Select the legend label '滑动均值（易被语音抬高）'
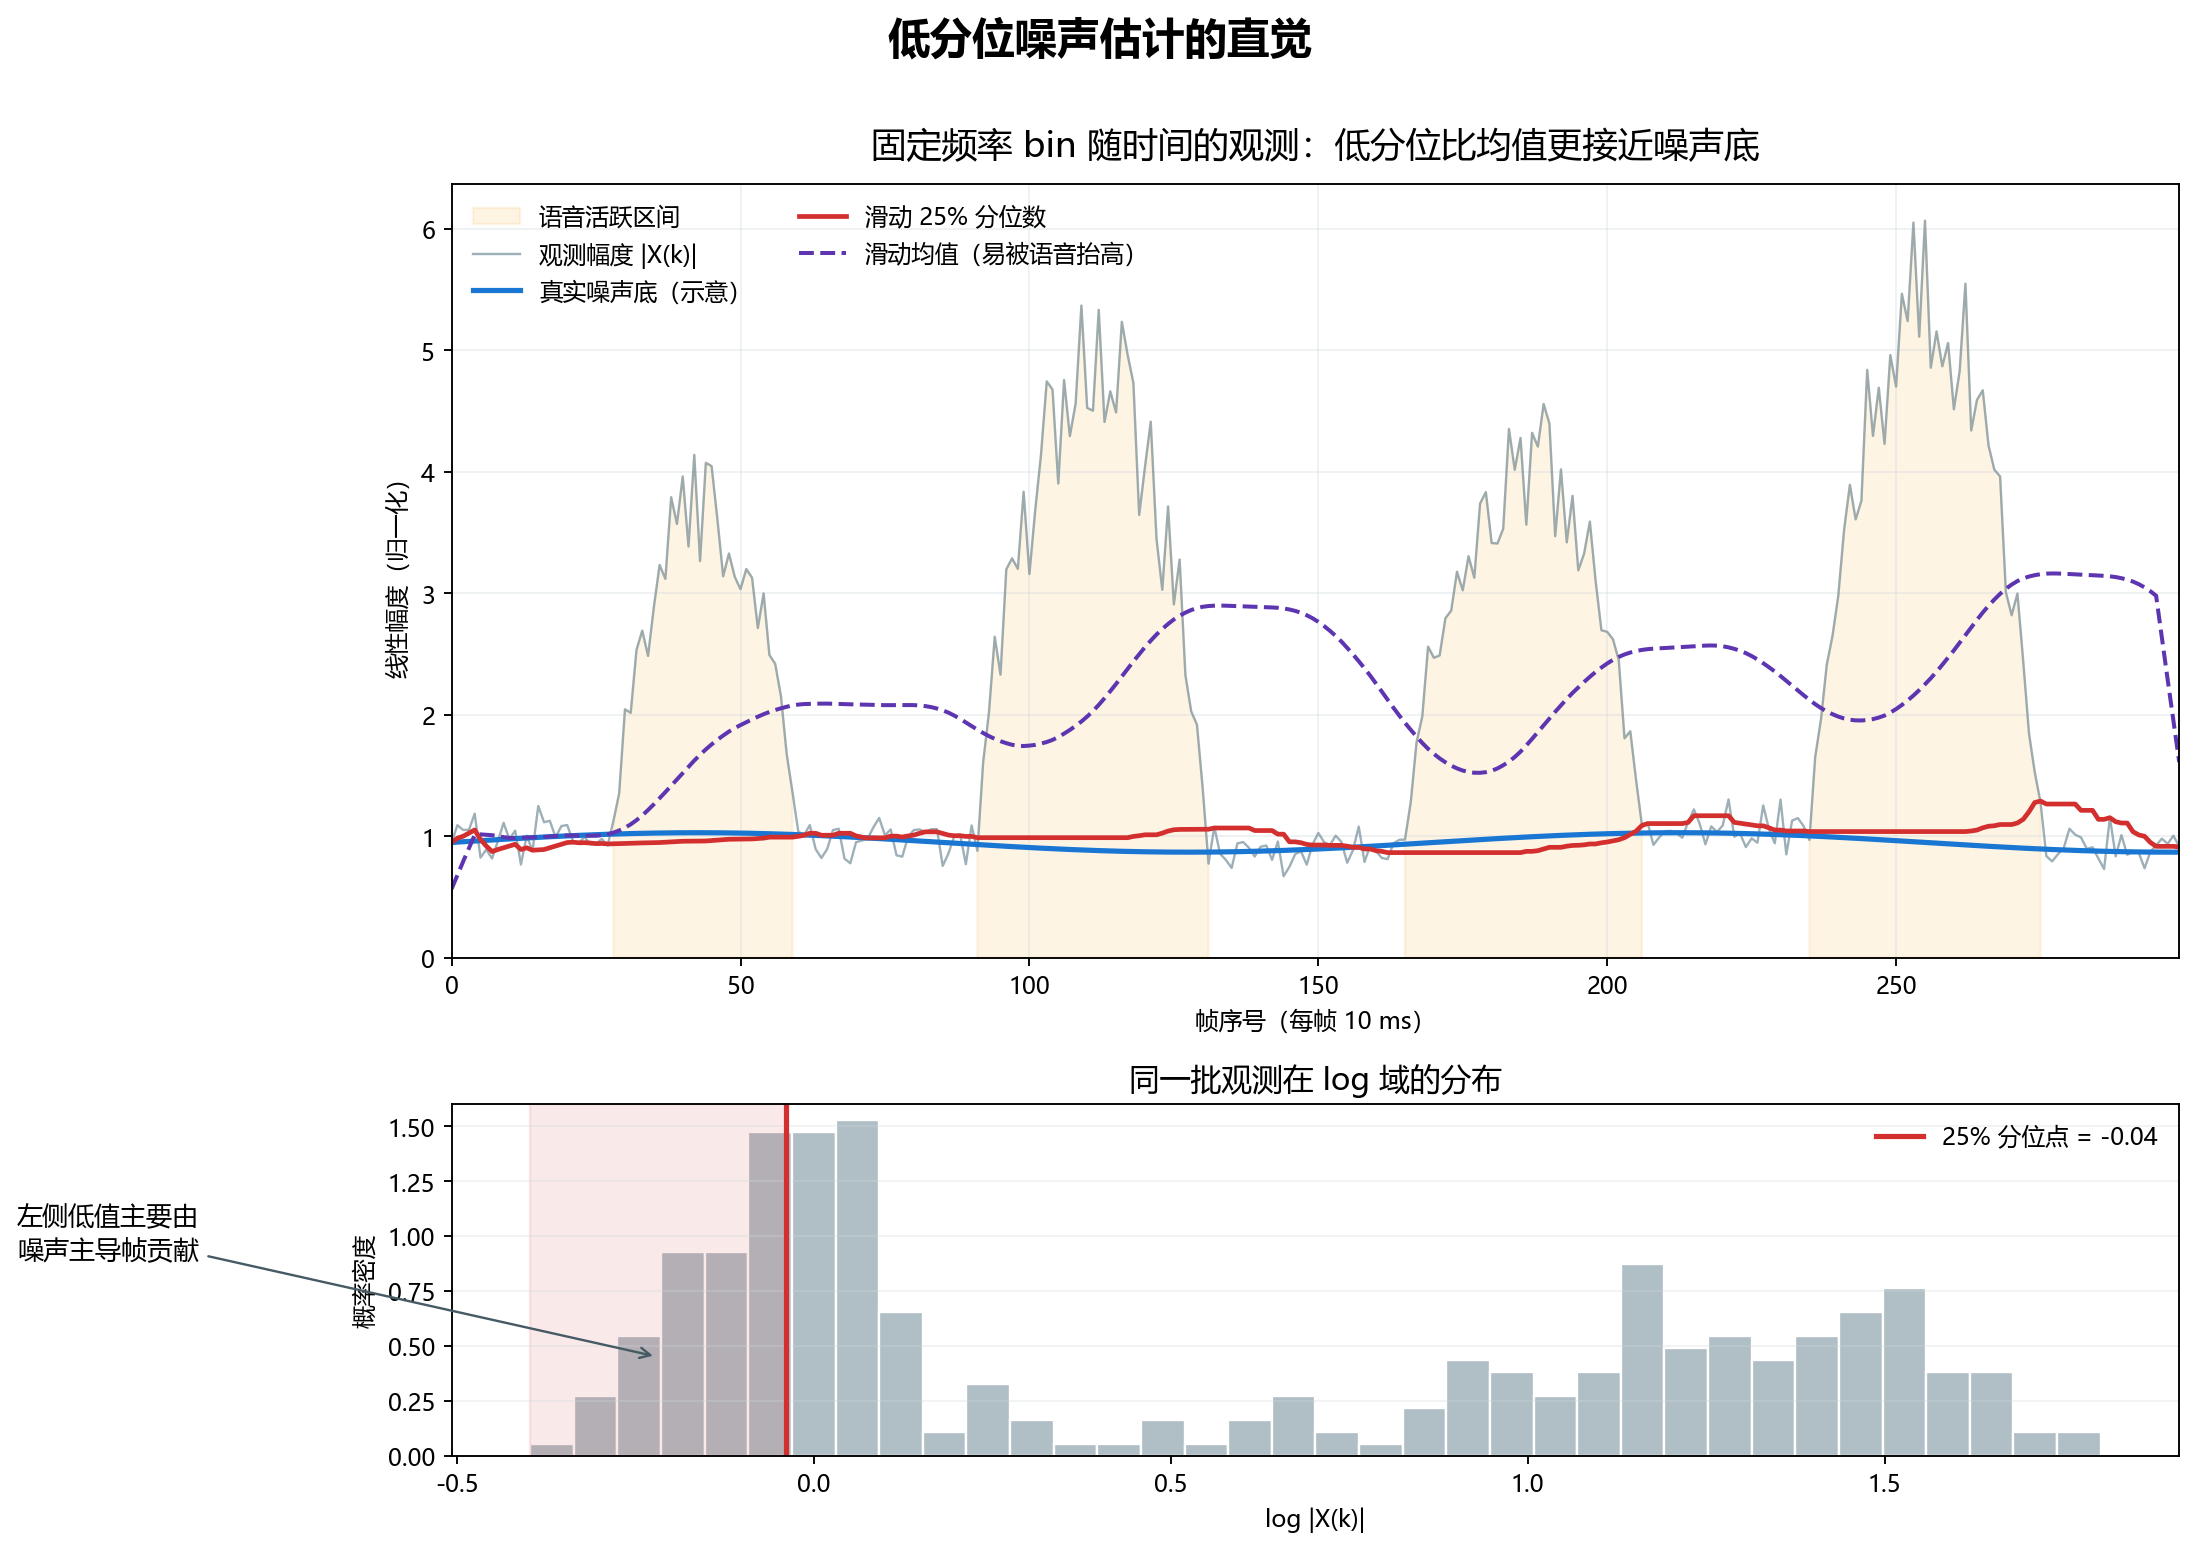Screen dimensions: 2196x1549 tap(1000, 254)
